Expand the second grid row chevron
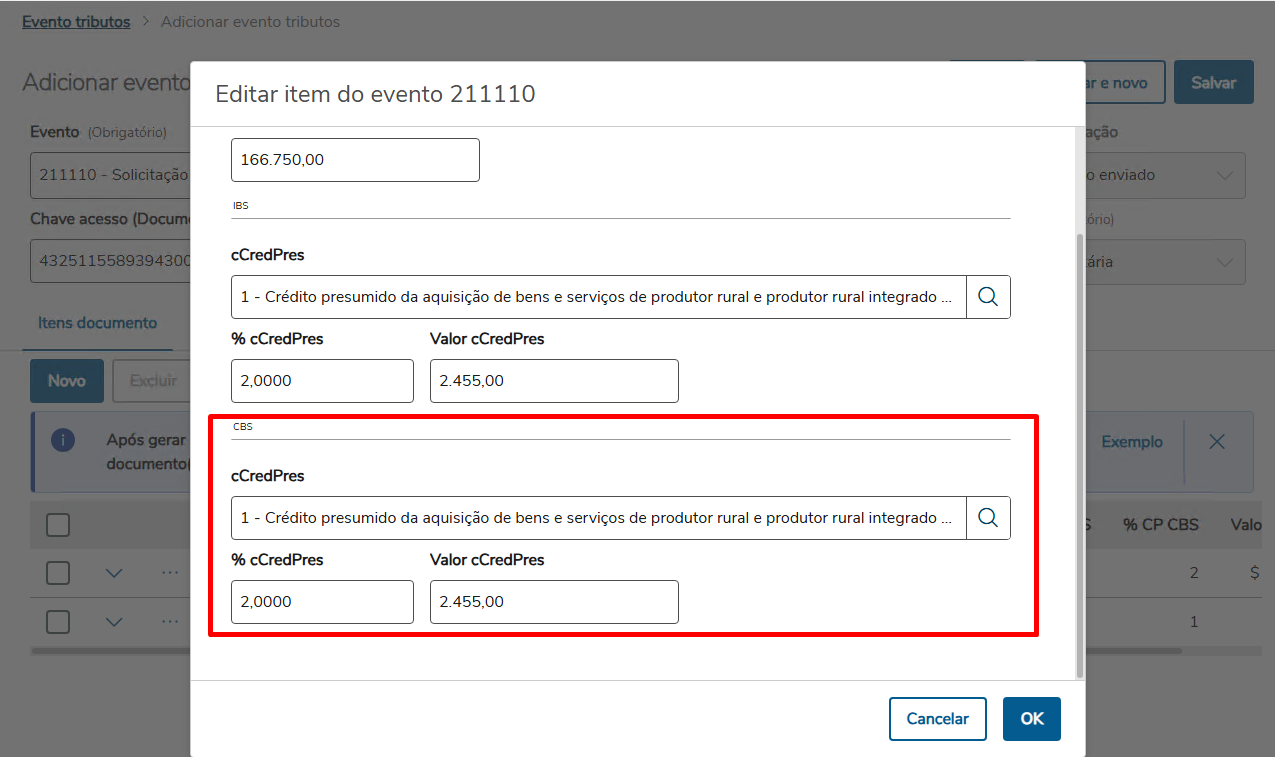The image size is (1275, 757). 114,622
